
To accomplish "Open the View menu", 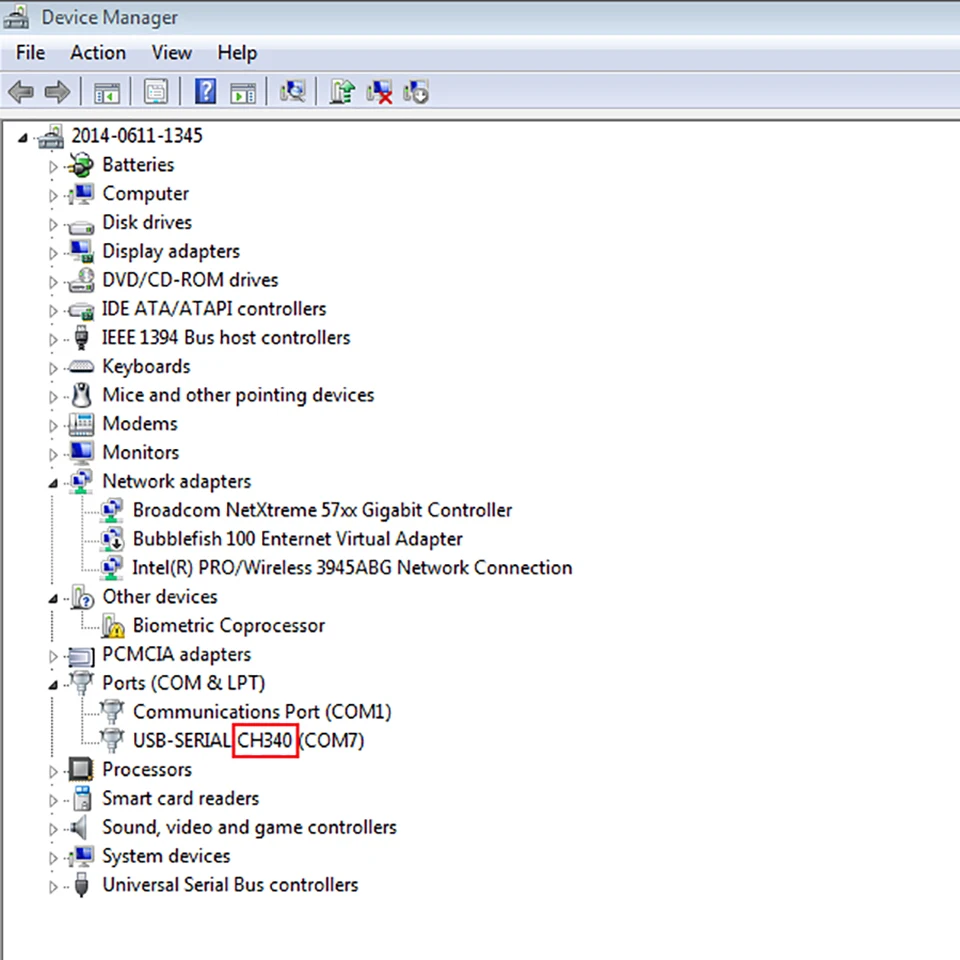I will coord(171,53).
